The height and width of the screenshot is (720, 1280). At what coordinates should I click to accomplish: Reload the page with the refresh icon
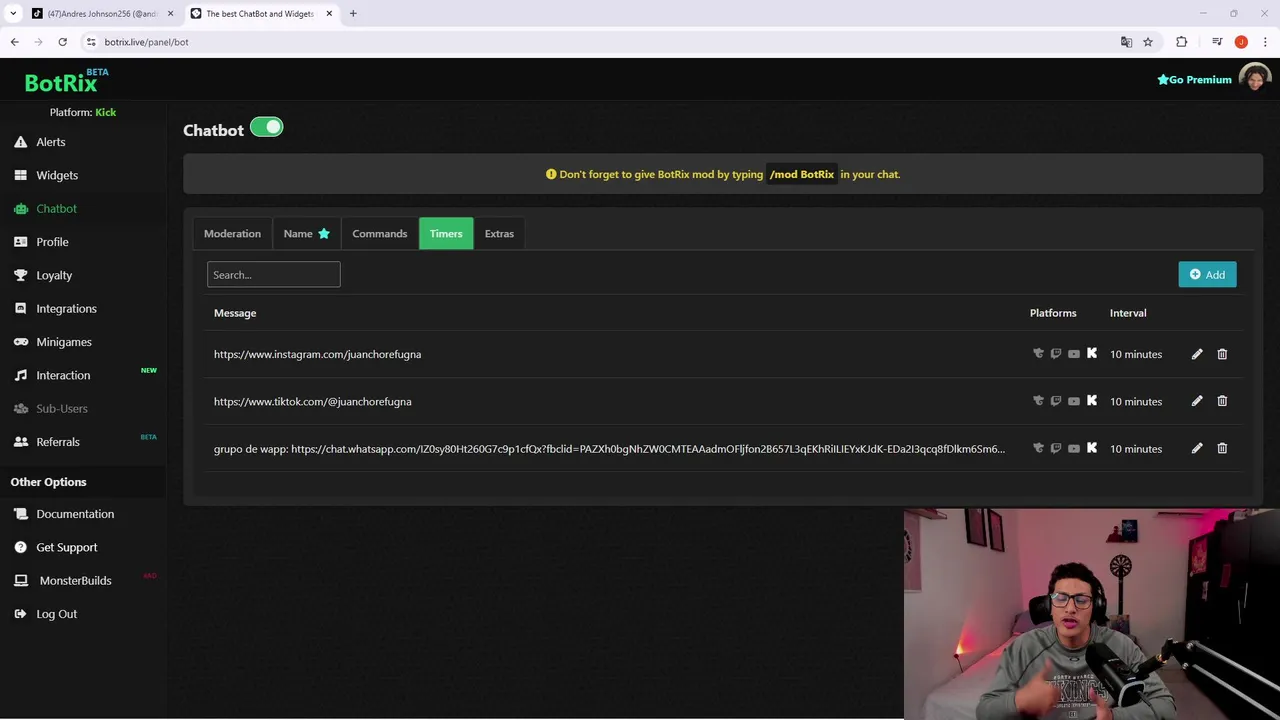click(62, 42)
